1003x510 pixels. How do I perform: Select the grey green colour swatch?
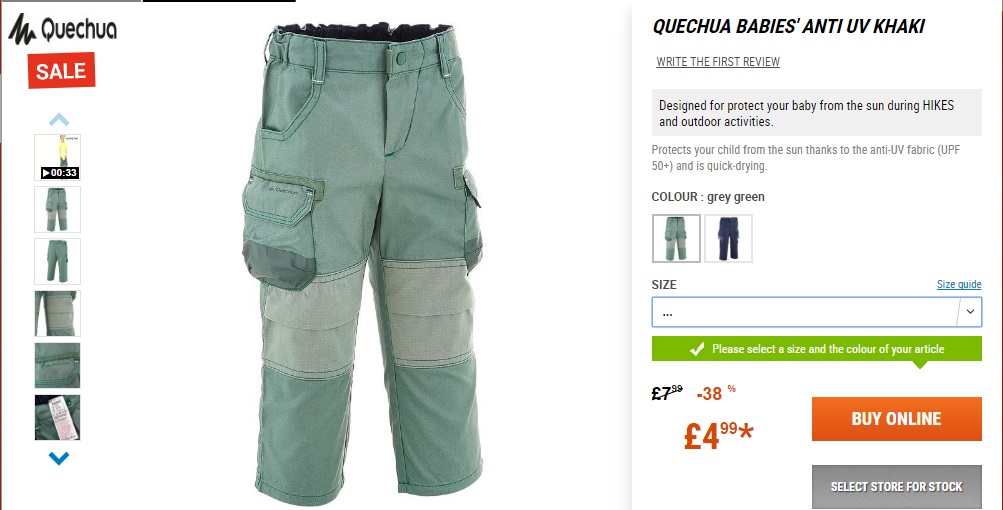coord(676,238)
